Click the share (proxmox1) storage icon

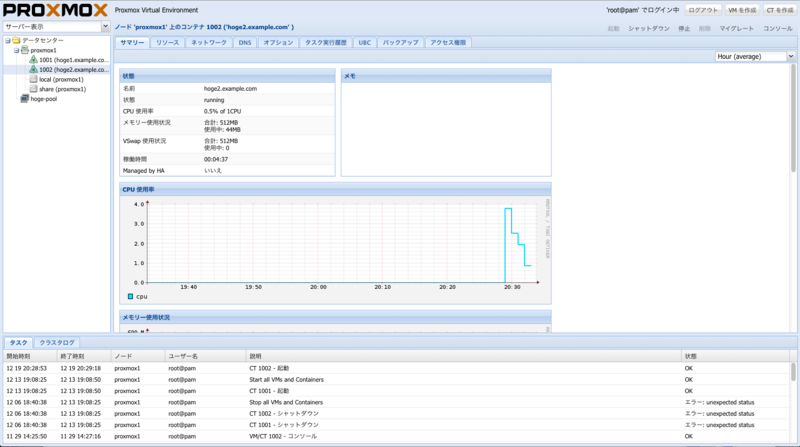[x=33, y=89]
